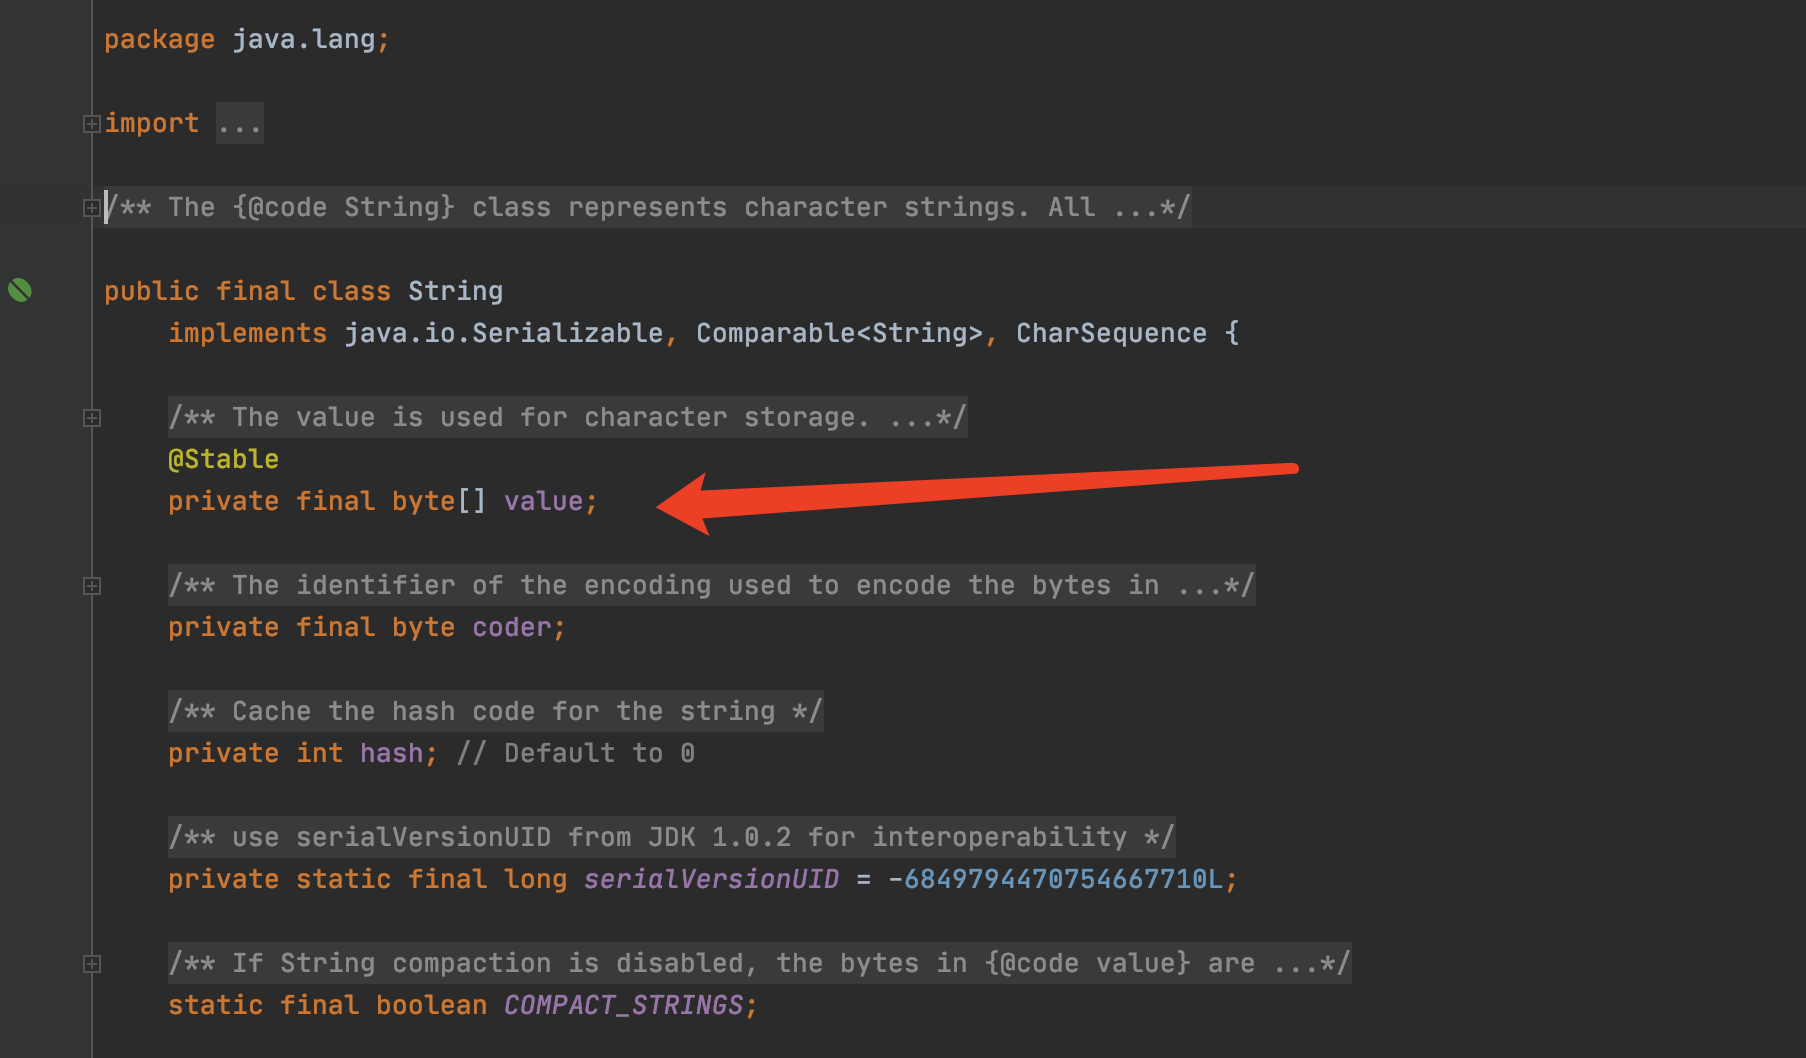Image resolution: width=1806 pixels, height=1058 pixels.
Task: Expand the folded import statements
Action: coord(91,124)
